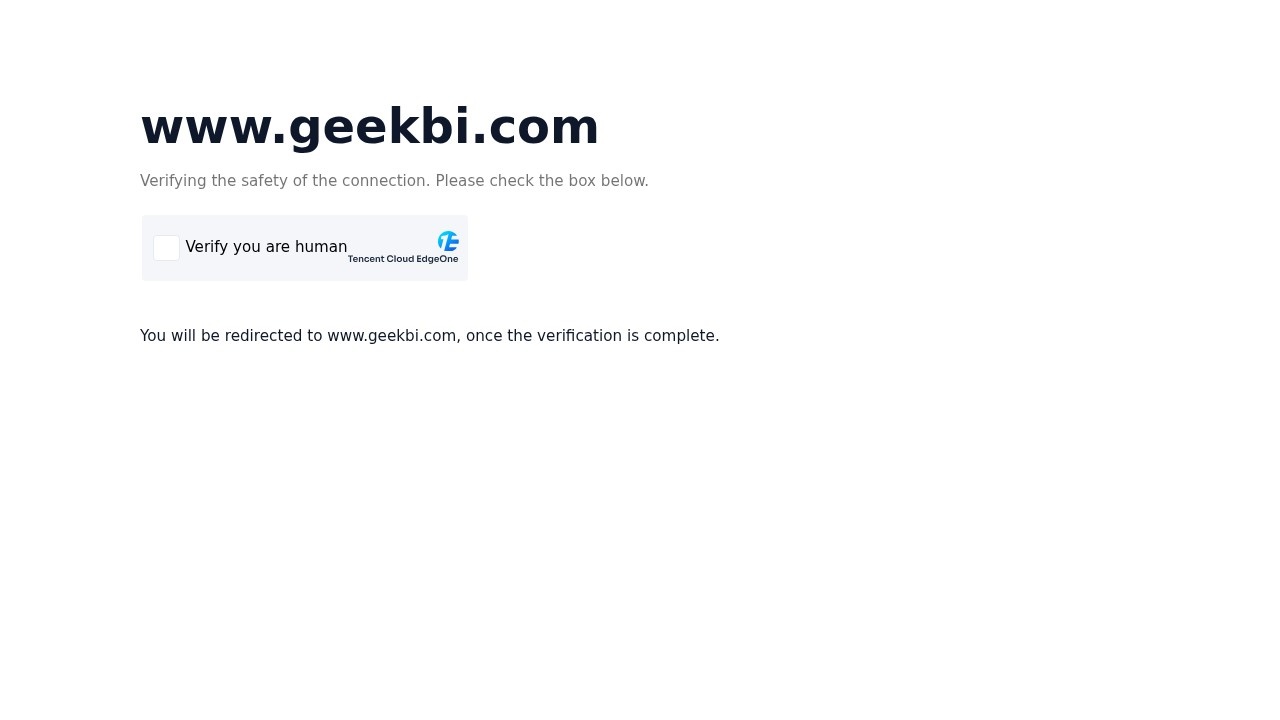Click the 'Verifying the safety of the connection' text

[285, 181]
